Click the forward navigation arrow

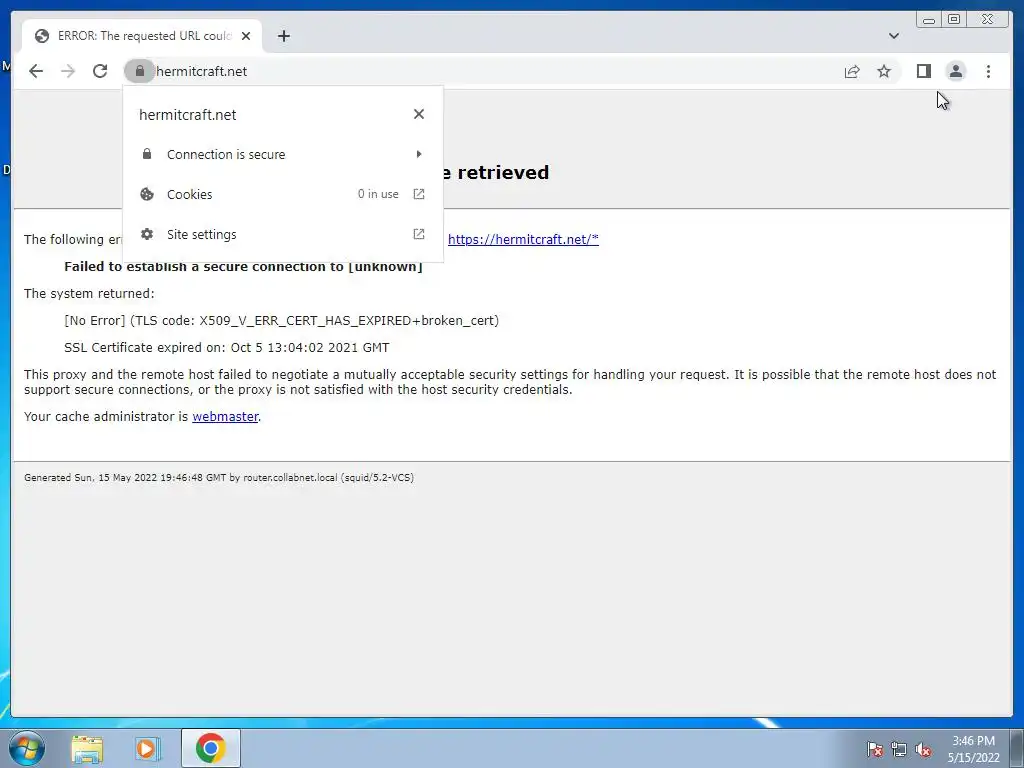(x=68, y=71)
